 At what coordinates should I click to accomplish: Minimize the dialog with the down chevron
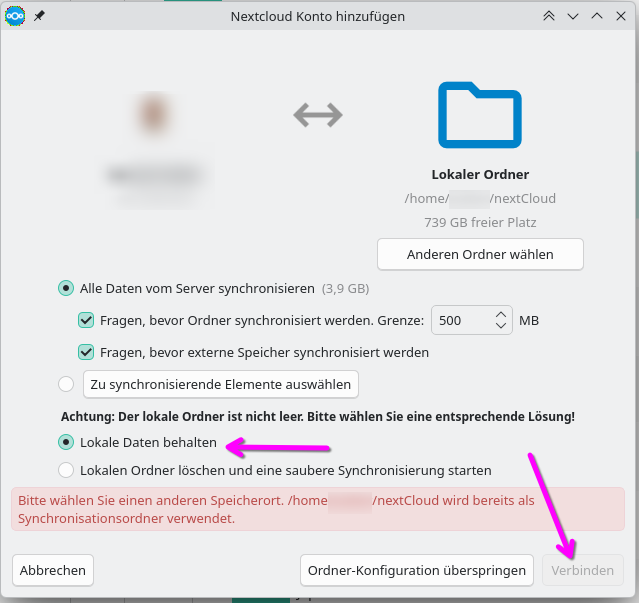coord(573,16)
